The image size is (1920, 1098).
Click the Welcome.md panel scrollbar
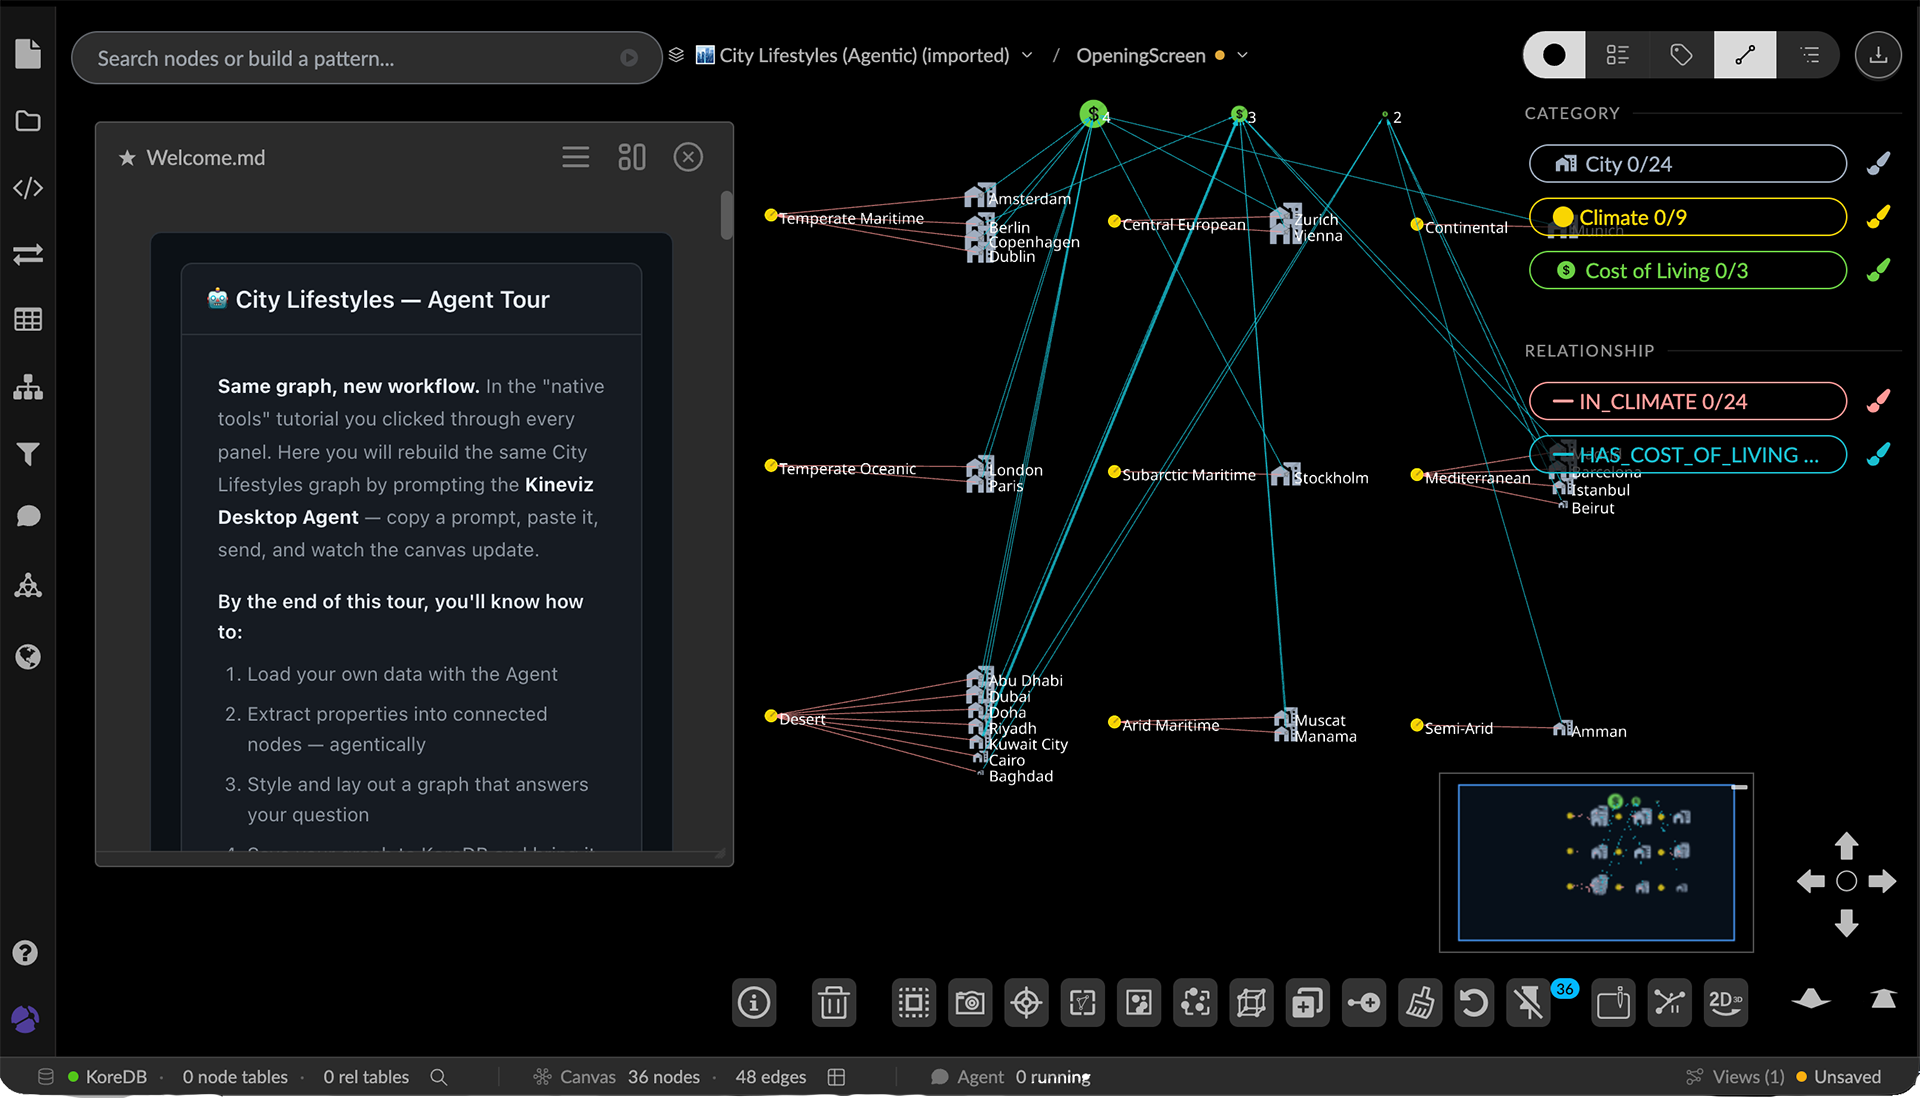pos(726,215)
